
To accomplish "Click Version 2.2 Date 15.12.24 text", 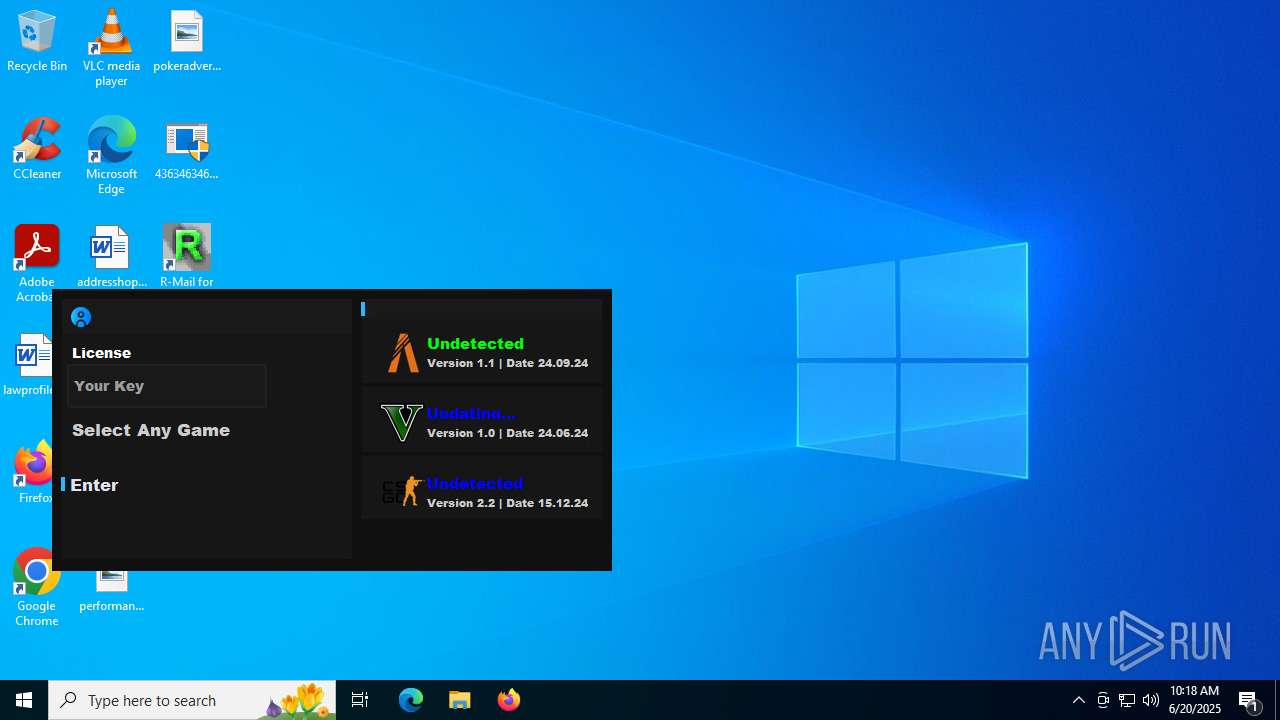I will 507,503.
